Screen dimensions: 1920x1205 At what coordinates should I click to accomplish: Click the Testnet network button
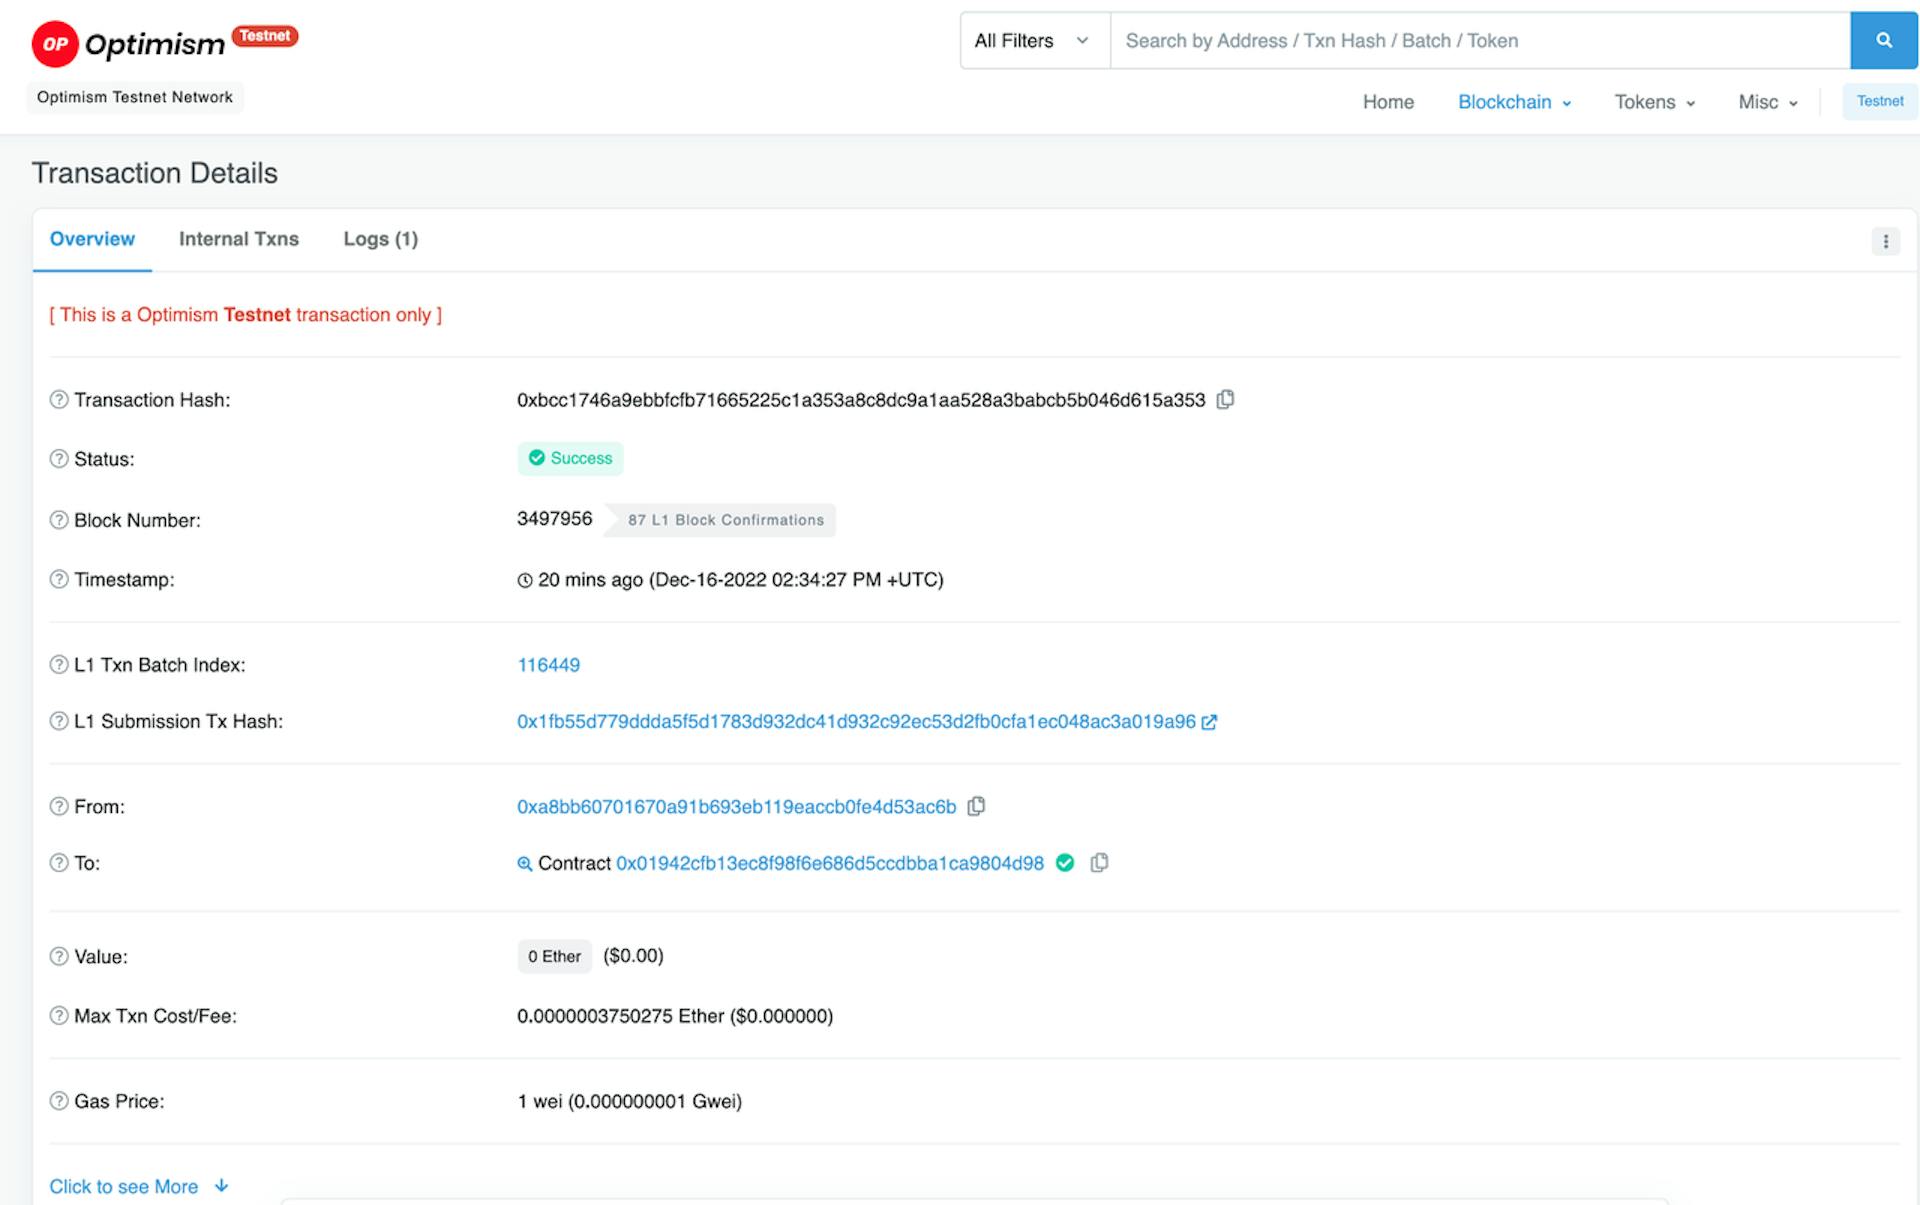(1879, 101)
